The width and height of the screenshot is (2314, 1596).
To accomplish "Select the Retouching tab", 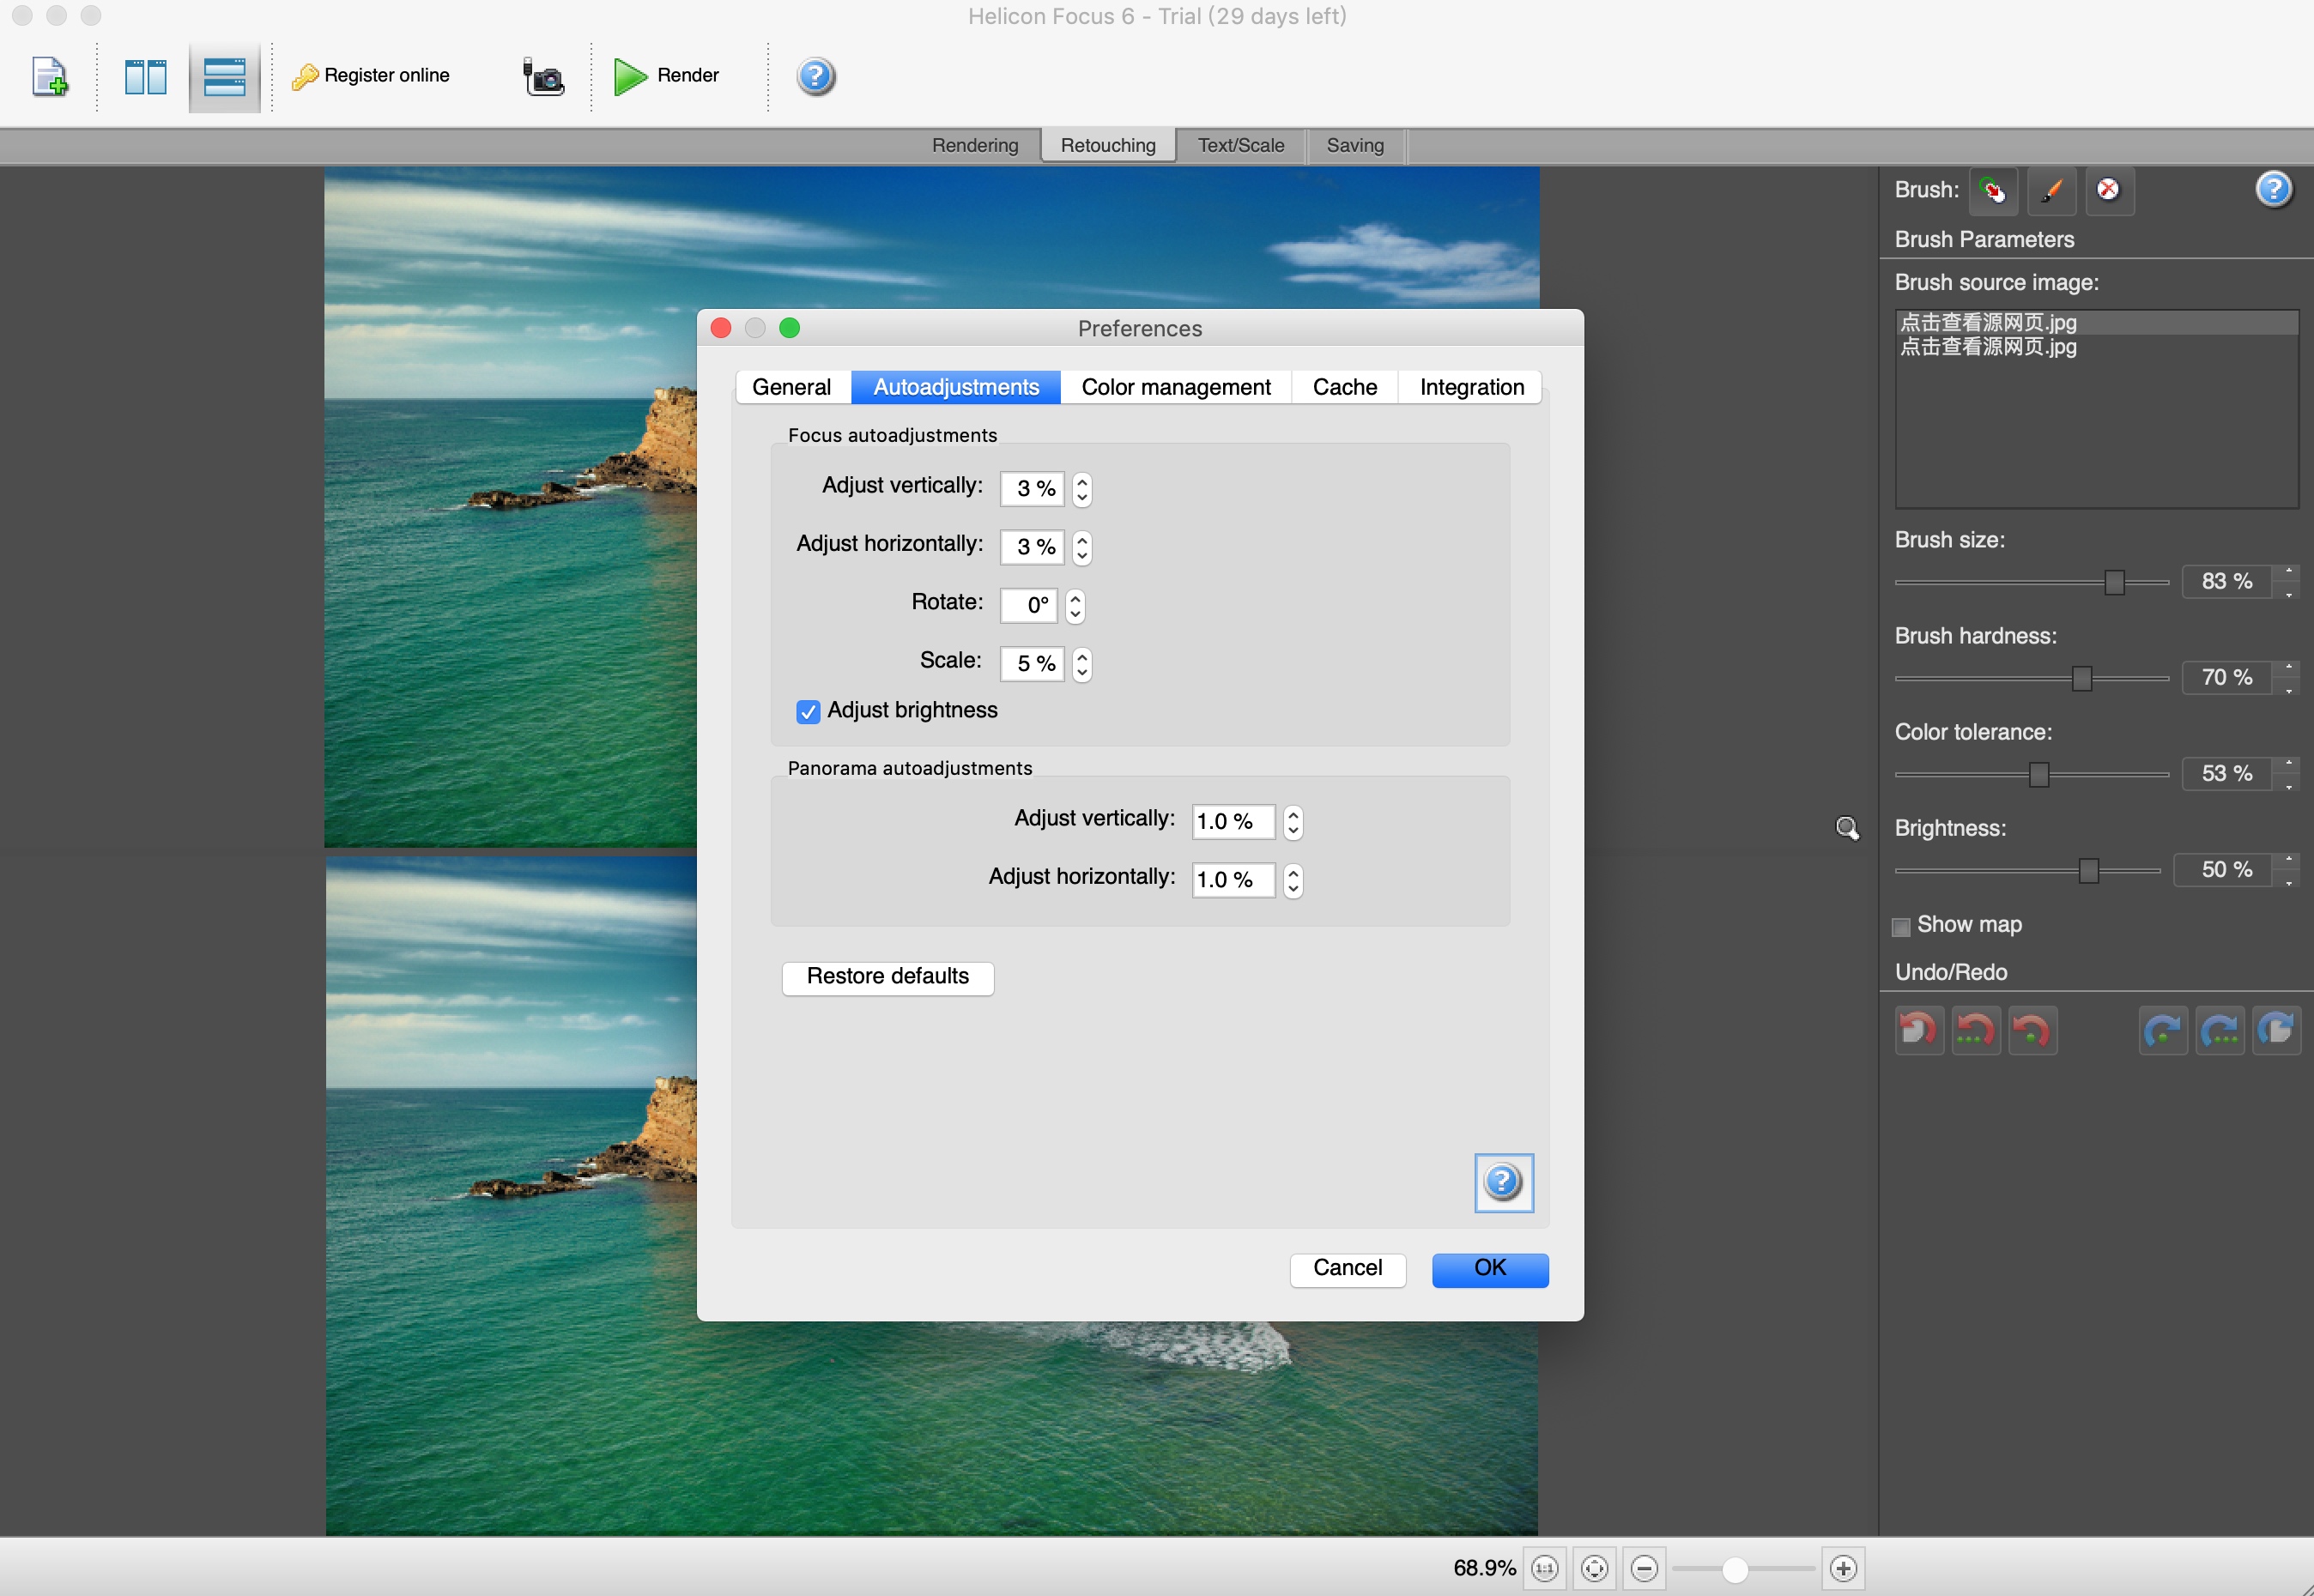I will coord(1108,145).
